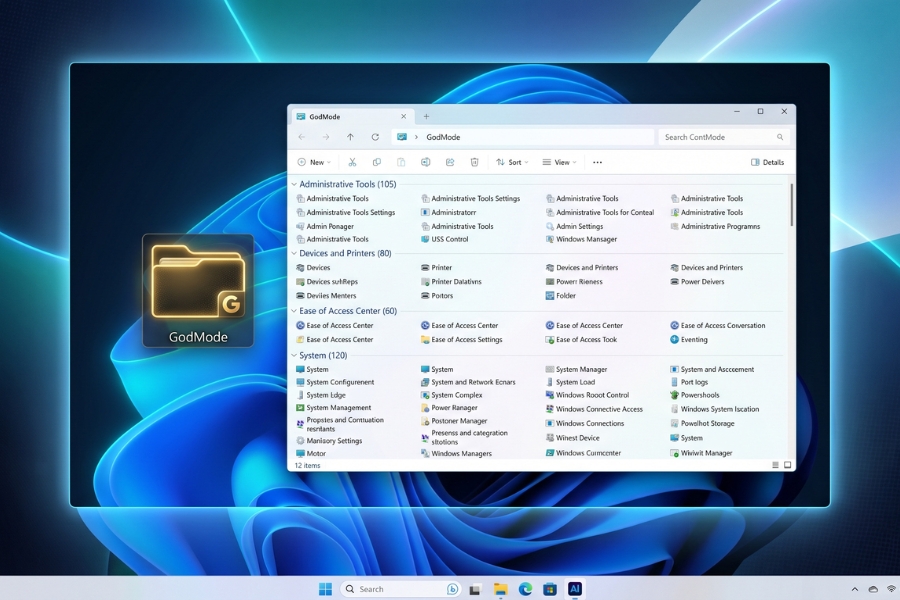The width and height of the screenshot is (900, 600).
Task: Go back using the left arrow button
Action: (302, 137)
